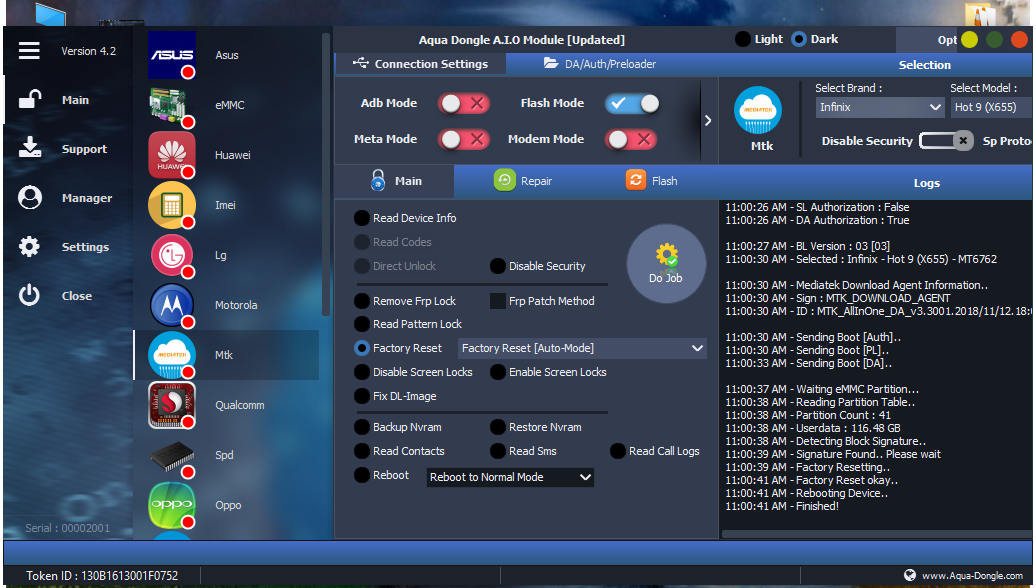This screenshot has width=1036, height=588.
Task: Select the Read Sms option
Action: coord(523,451)
